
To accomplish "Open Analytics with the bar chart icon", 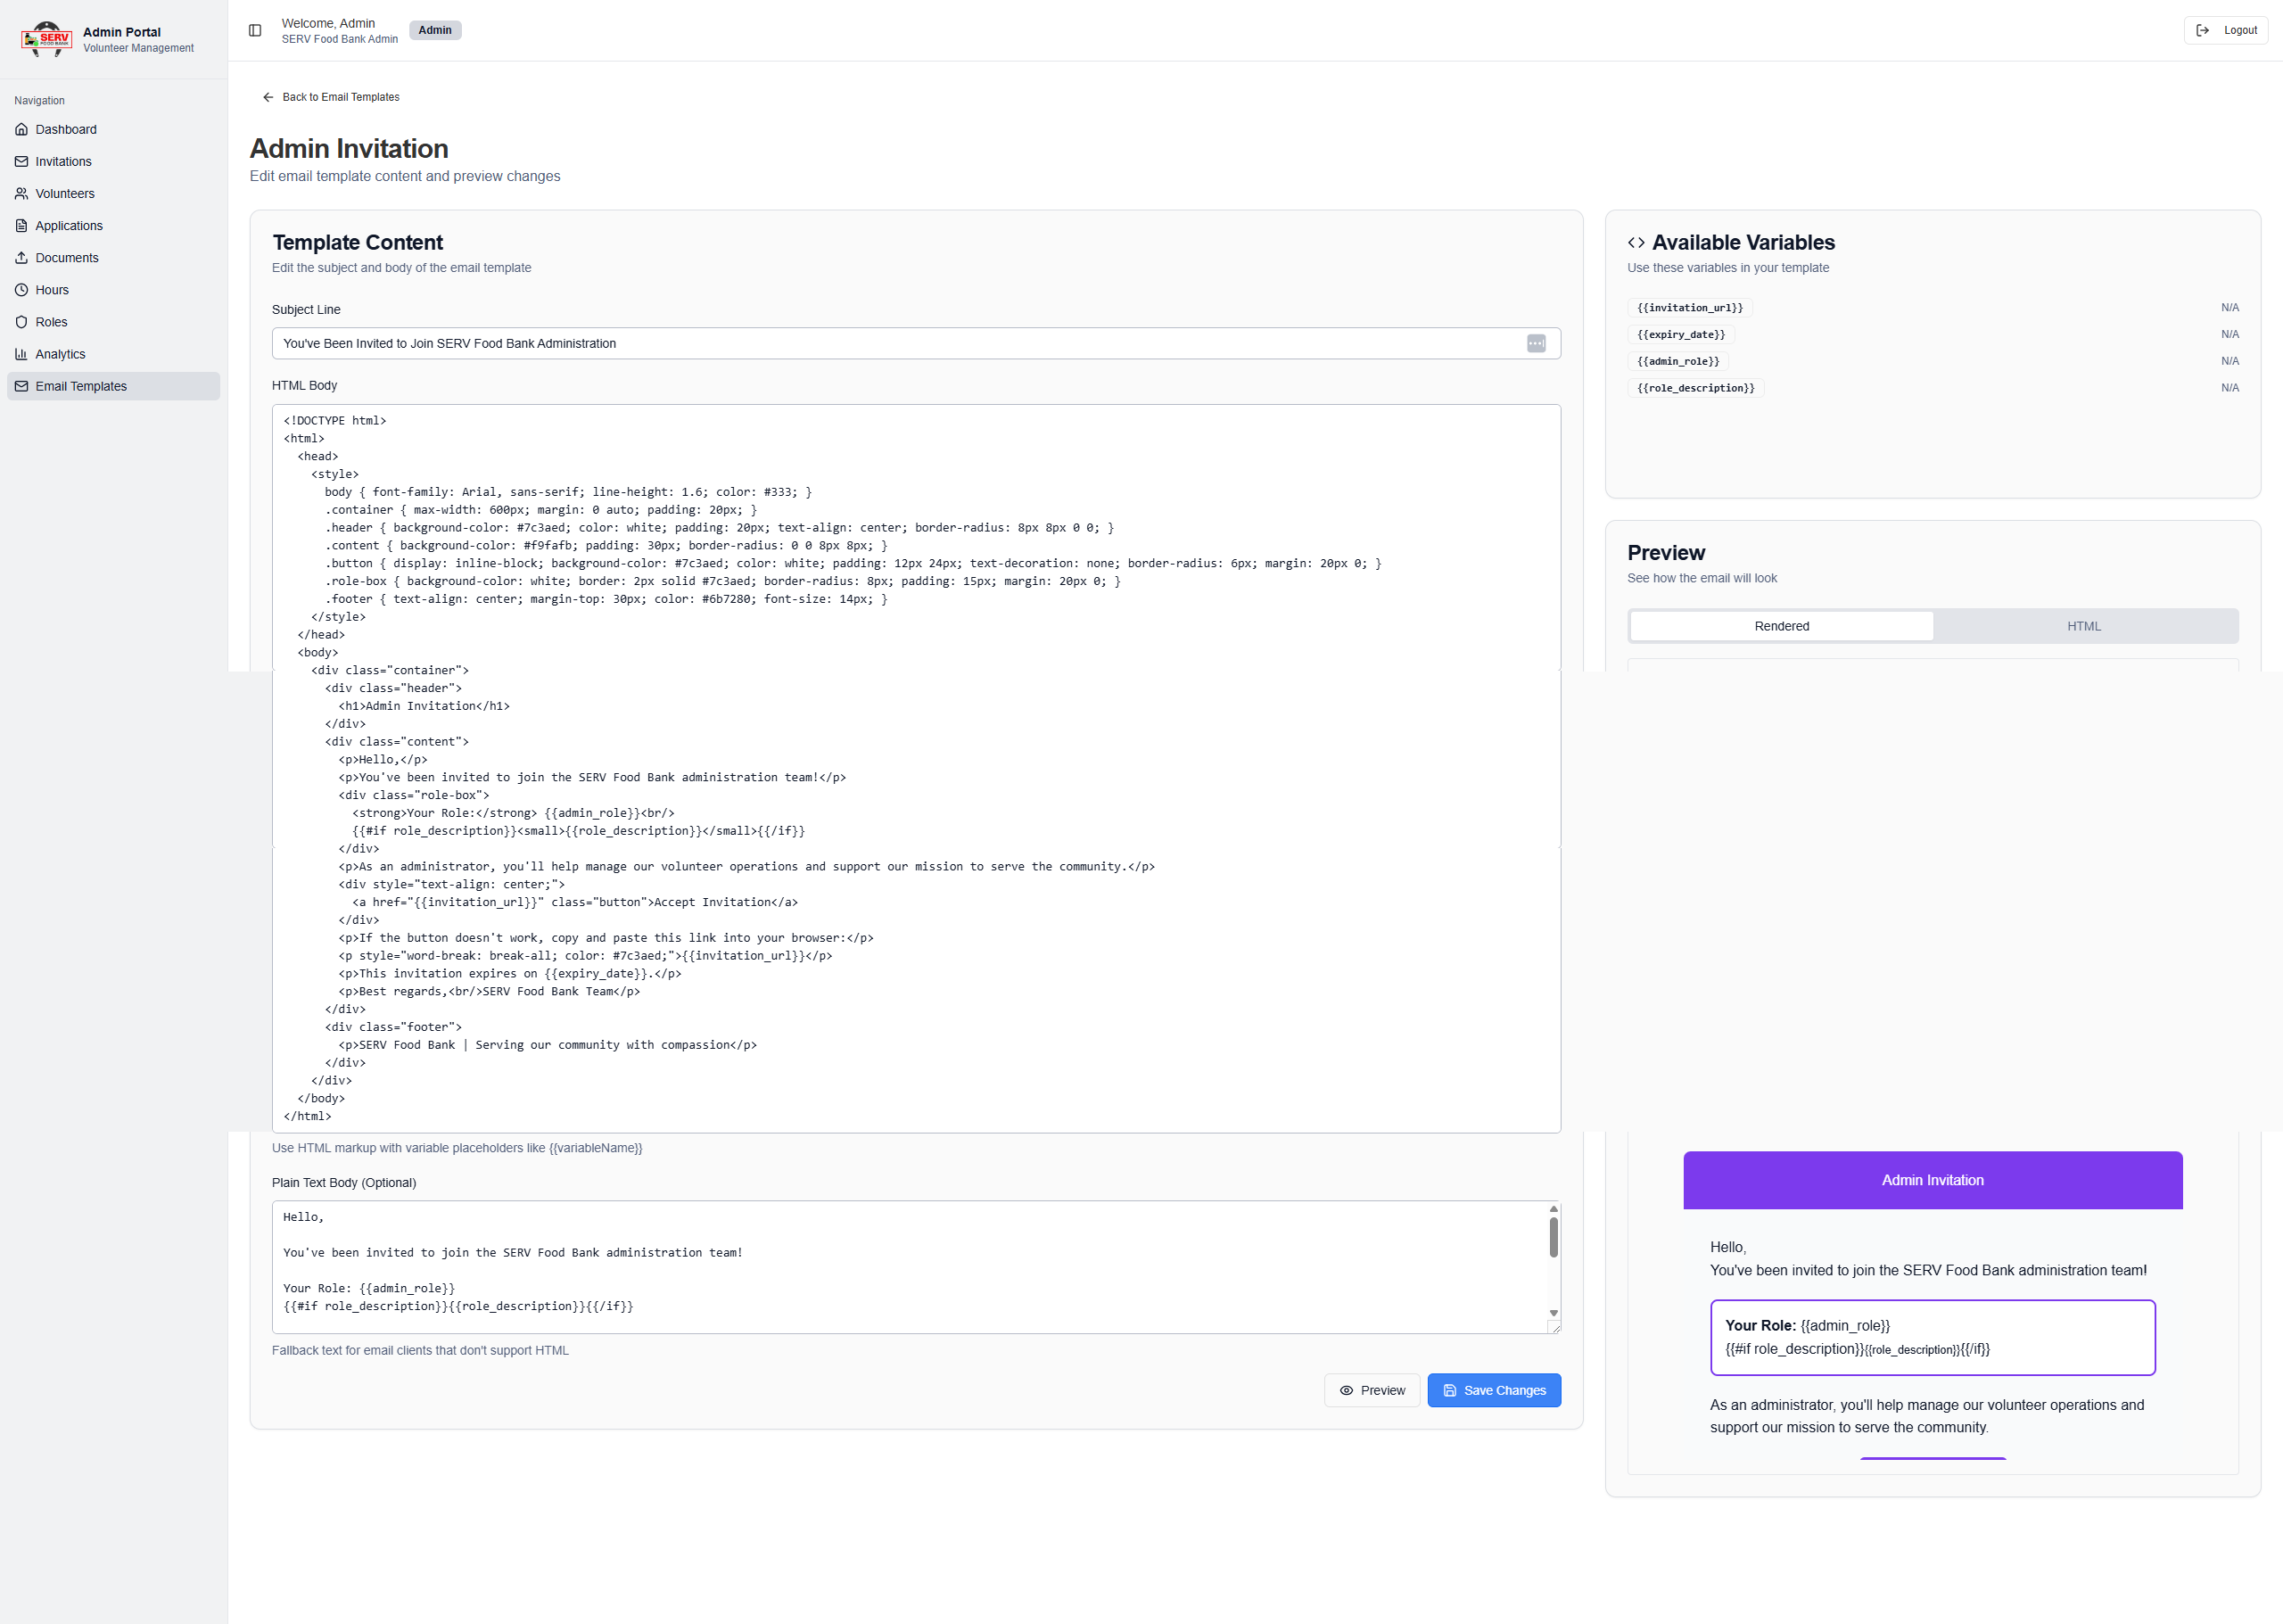I will click(21, 354).
